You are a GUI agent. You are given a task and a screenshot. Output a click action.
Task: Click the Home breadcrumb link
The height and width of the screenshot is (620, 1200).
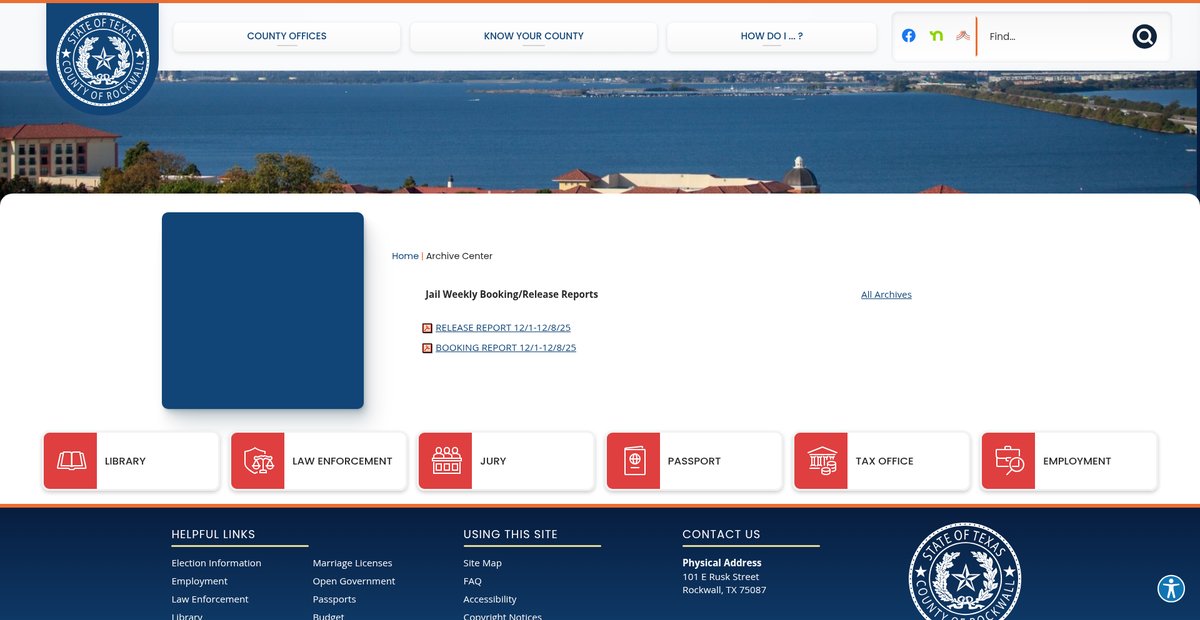pos(405,256)
